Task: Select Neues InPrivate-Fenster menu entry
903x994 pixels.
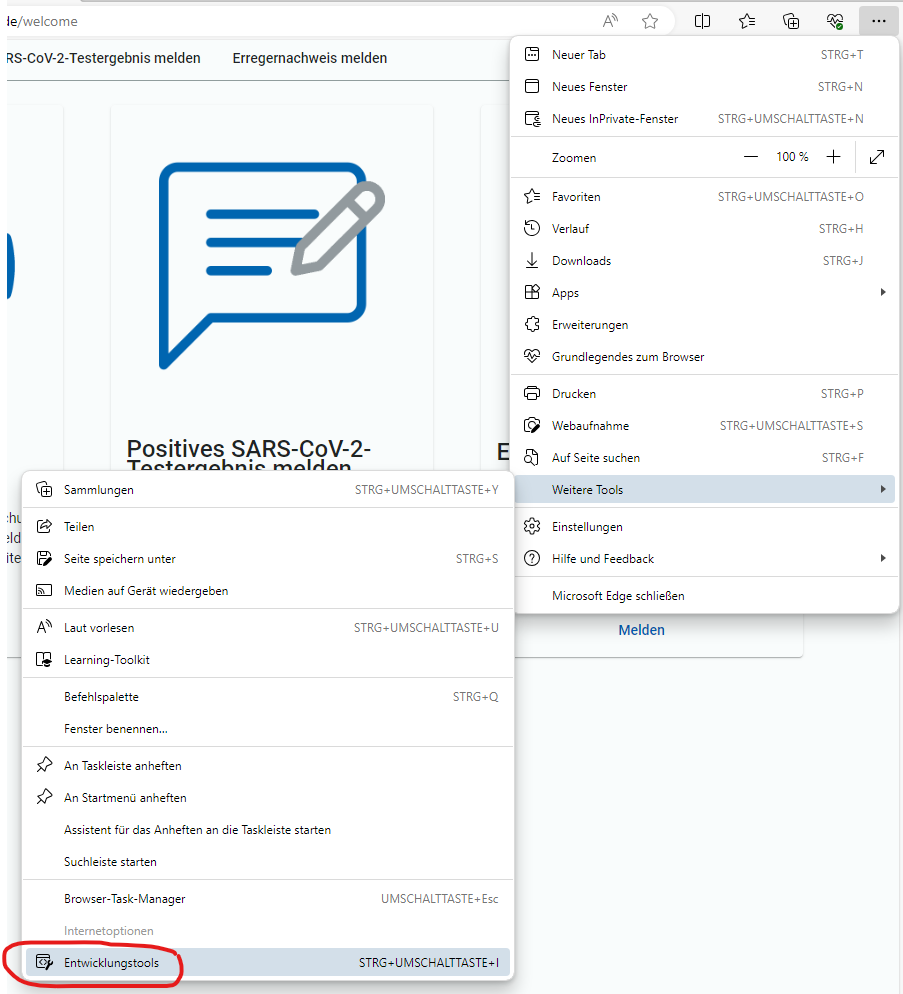Action: coord(615,119)
